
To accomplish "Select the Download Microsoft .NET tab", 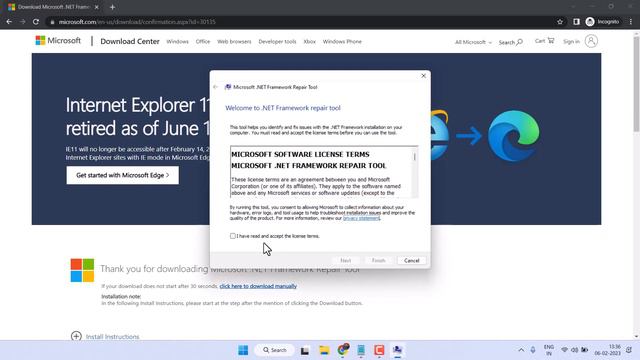I will coord(53,7).
